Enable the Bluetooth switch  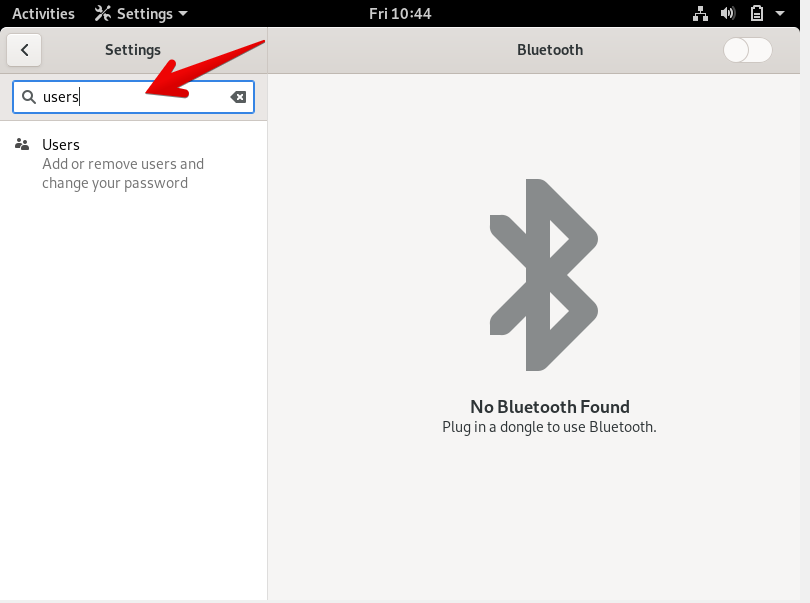(747, 50)
